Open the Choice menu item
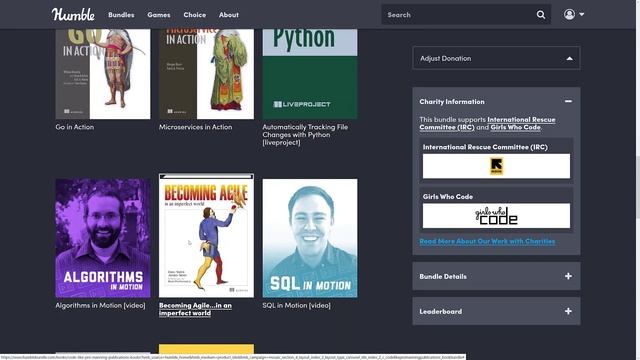The image size is (640, 360). (195, 15)
